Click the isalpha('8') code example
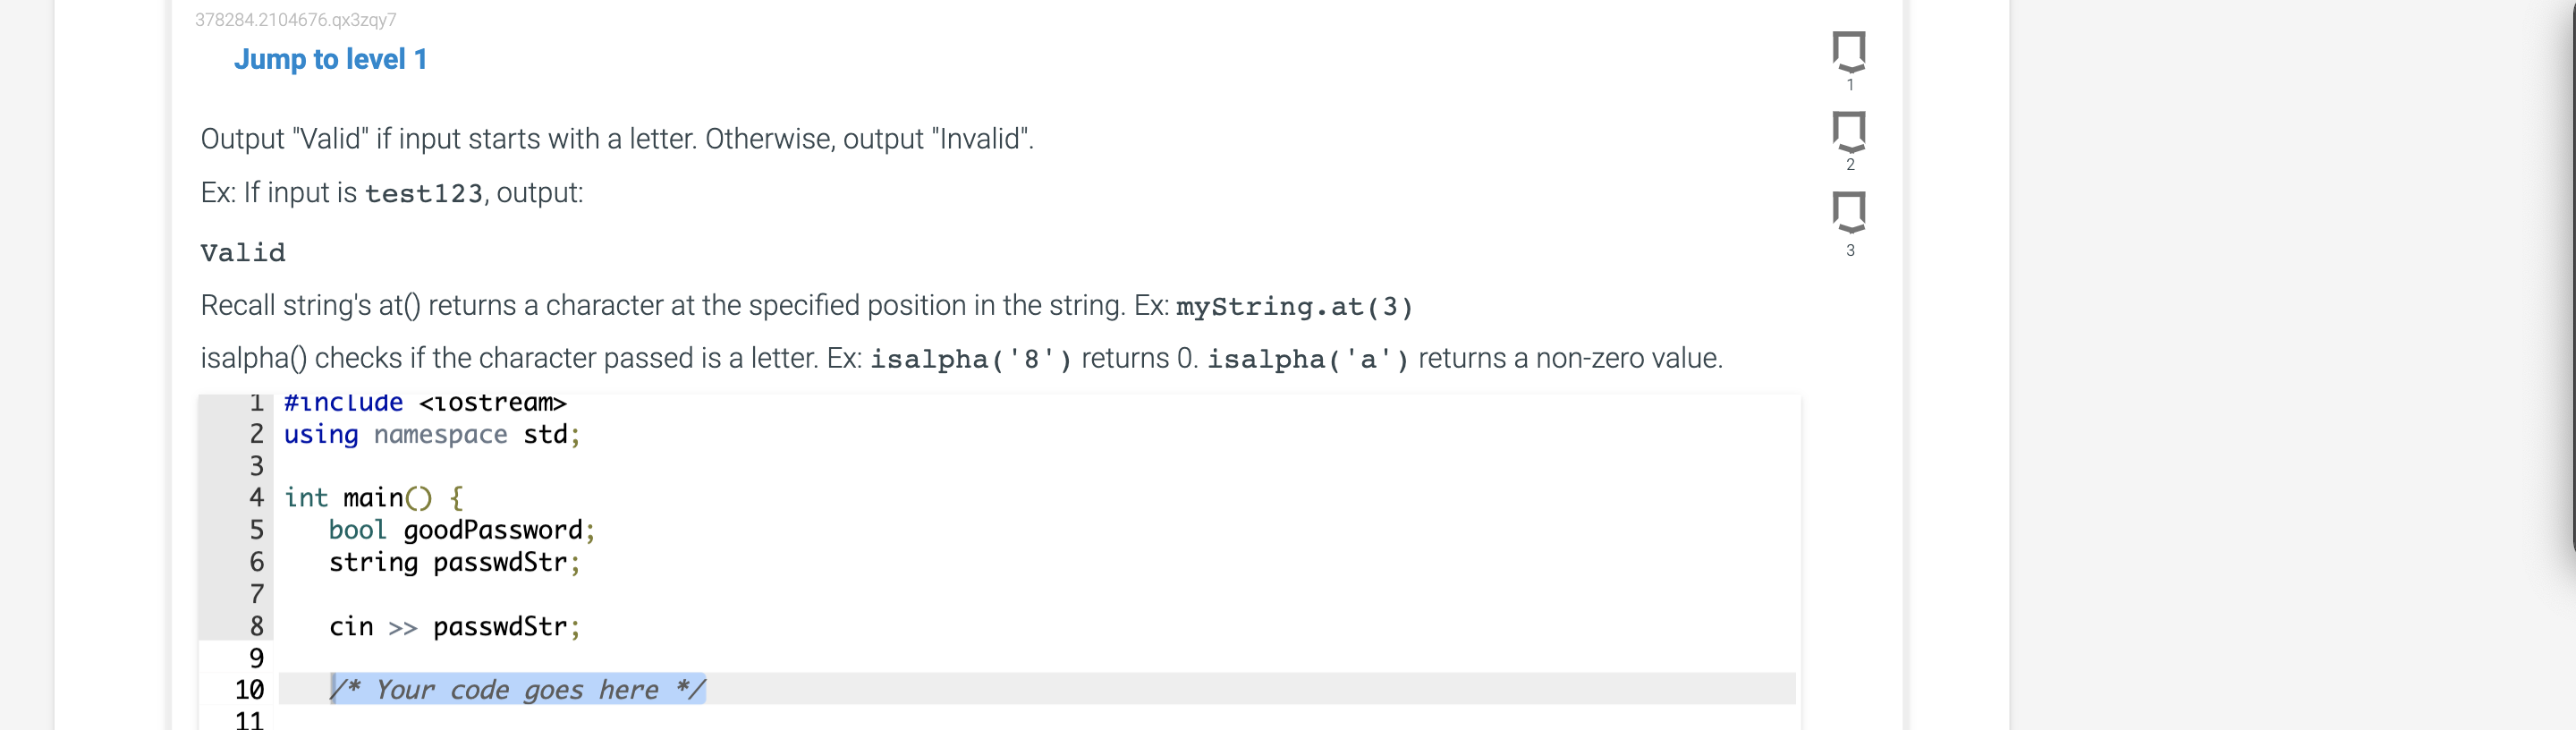This screenshot has width=2576, height=730. click(x=971, y=359)
